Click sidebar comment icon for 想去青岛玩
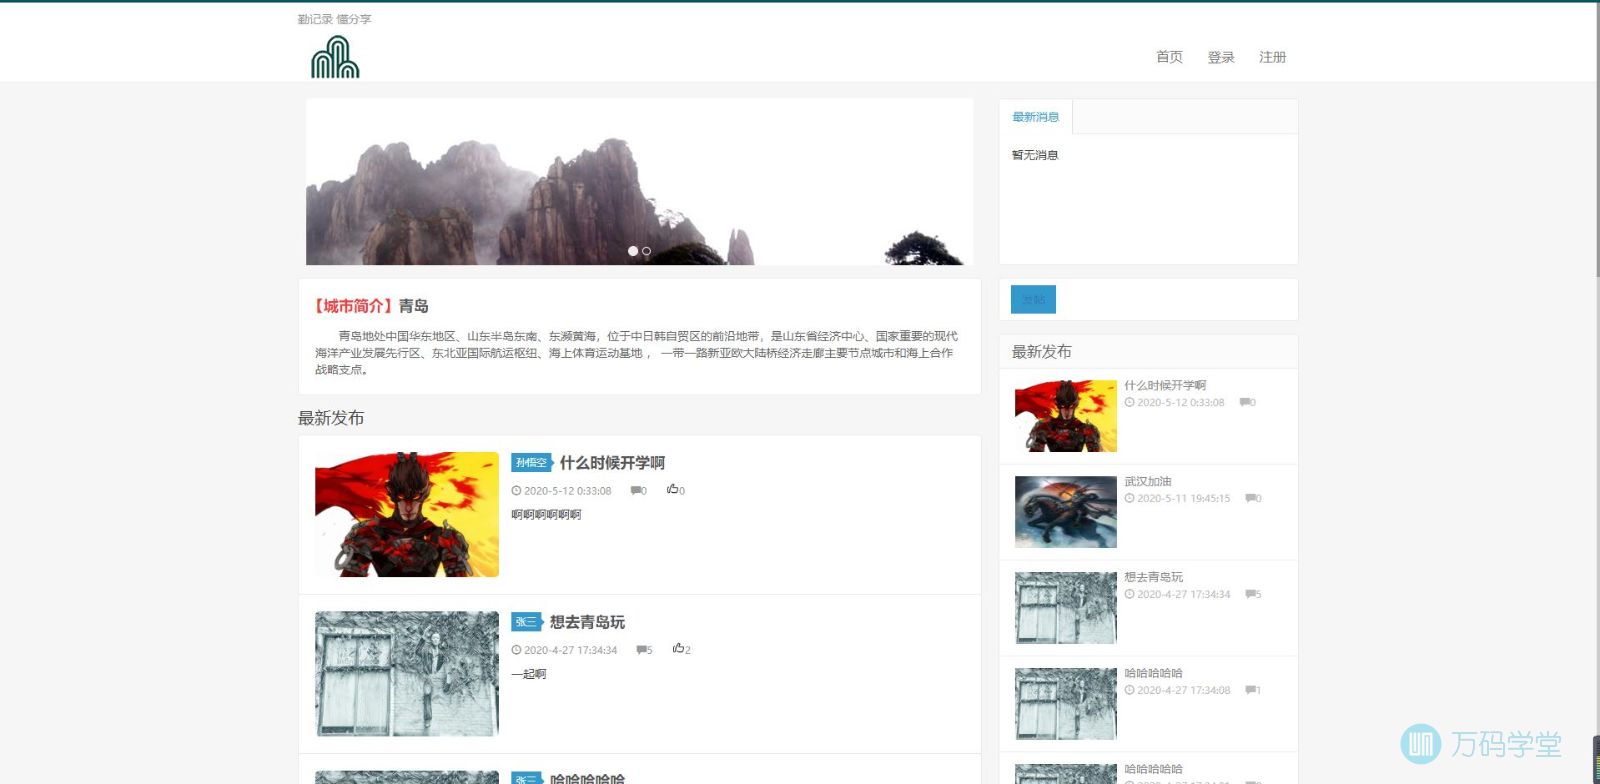This screenshot has height=784, width=1600. (x=1251, y=595)
